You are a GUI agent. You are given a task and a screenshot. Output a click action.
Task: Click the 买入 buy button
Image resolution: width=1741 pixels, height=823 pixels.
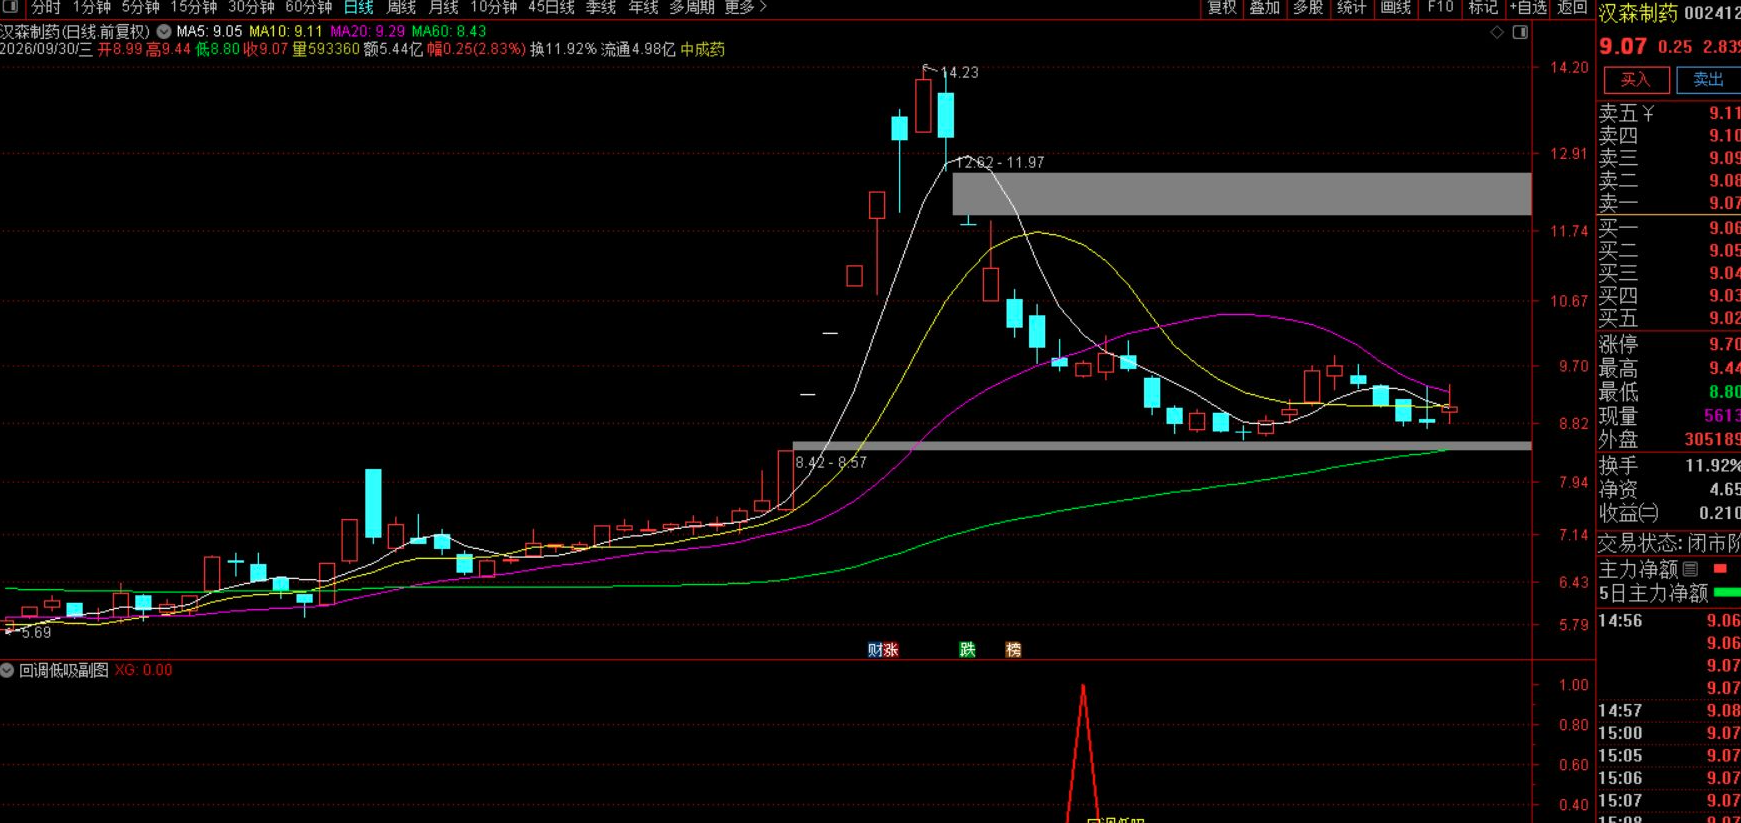(x=1636, y=80)
